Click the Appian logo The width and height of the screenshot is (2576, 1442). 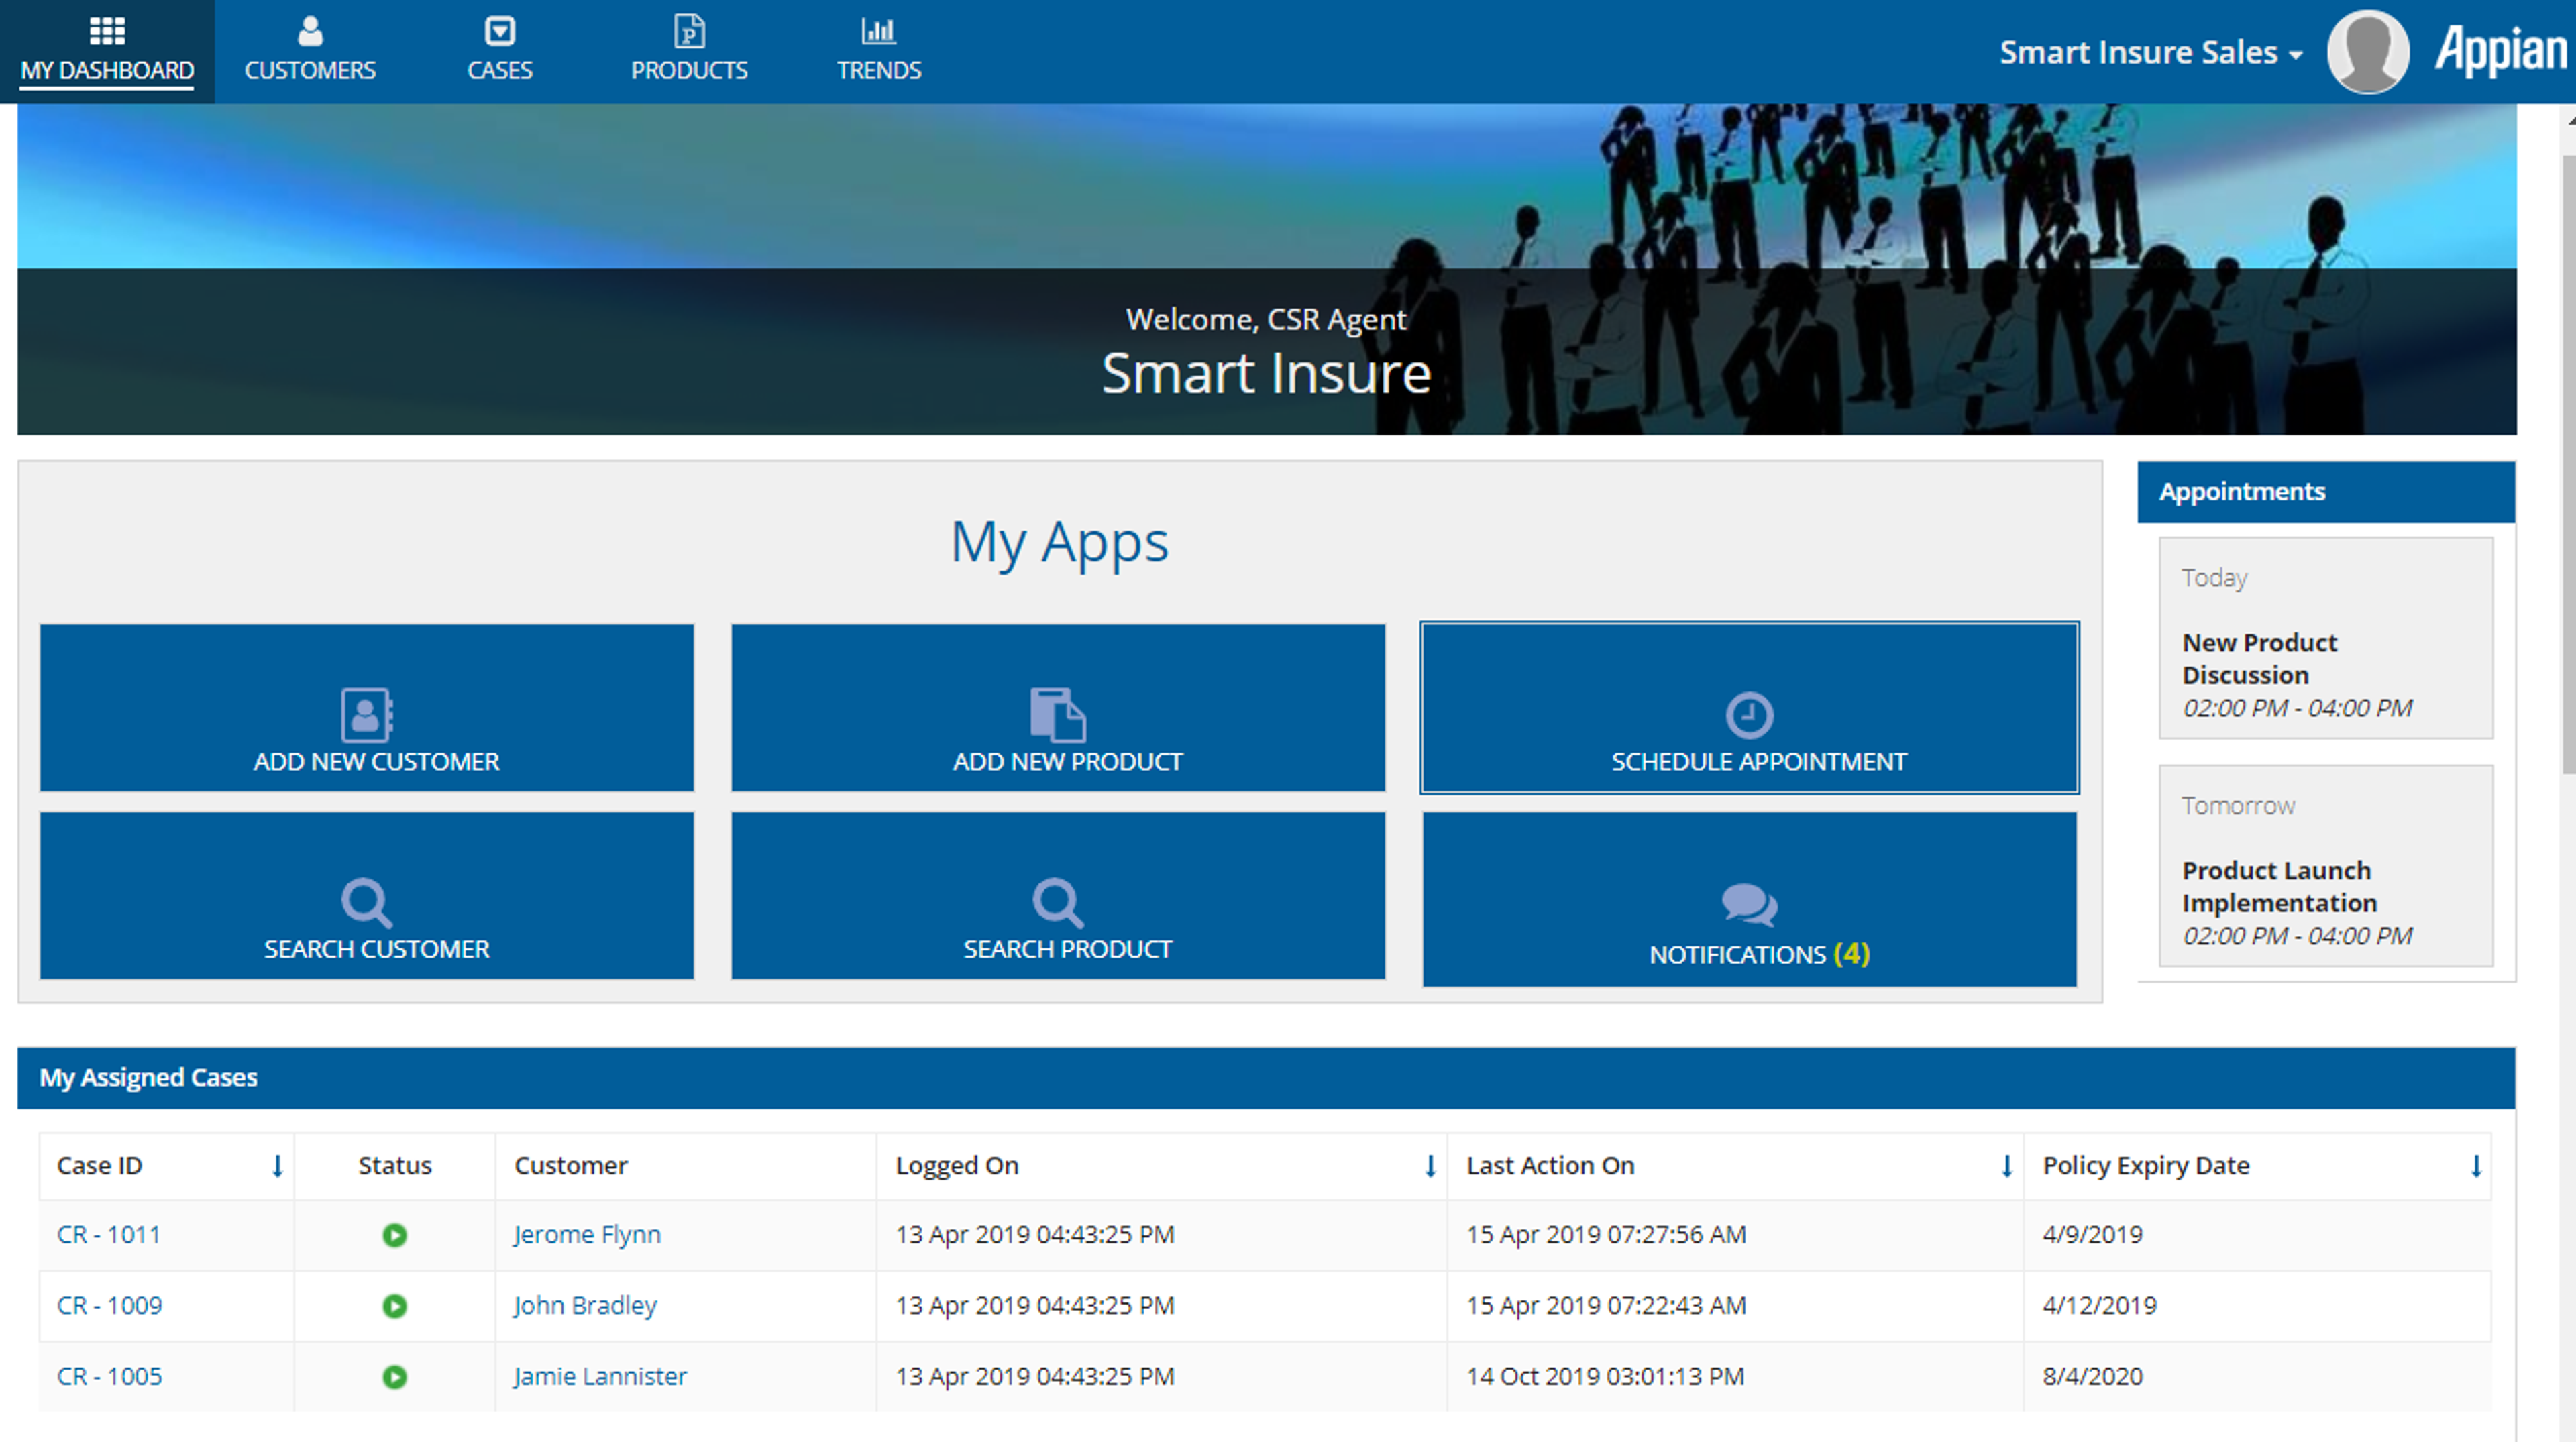tap(2500, 51)
